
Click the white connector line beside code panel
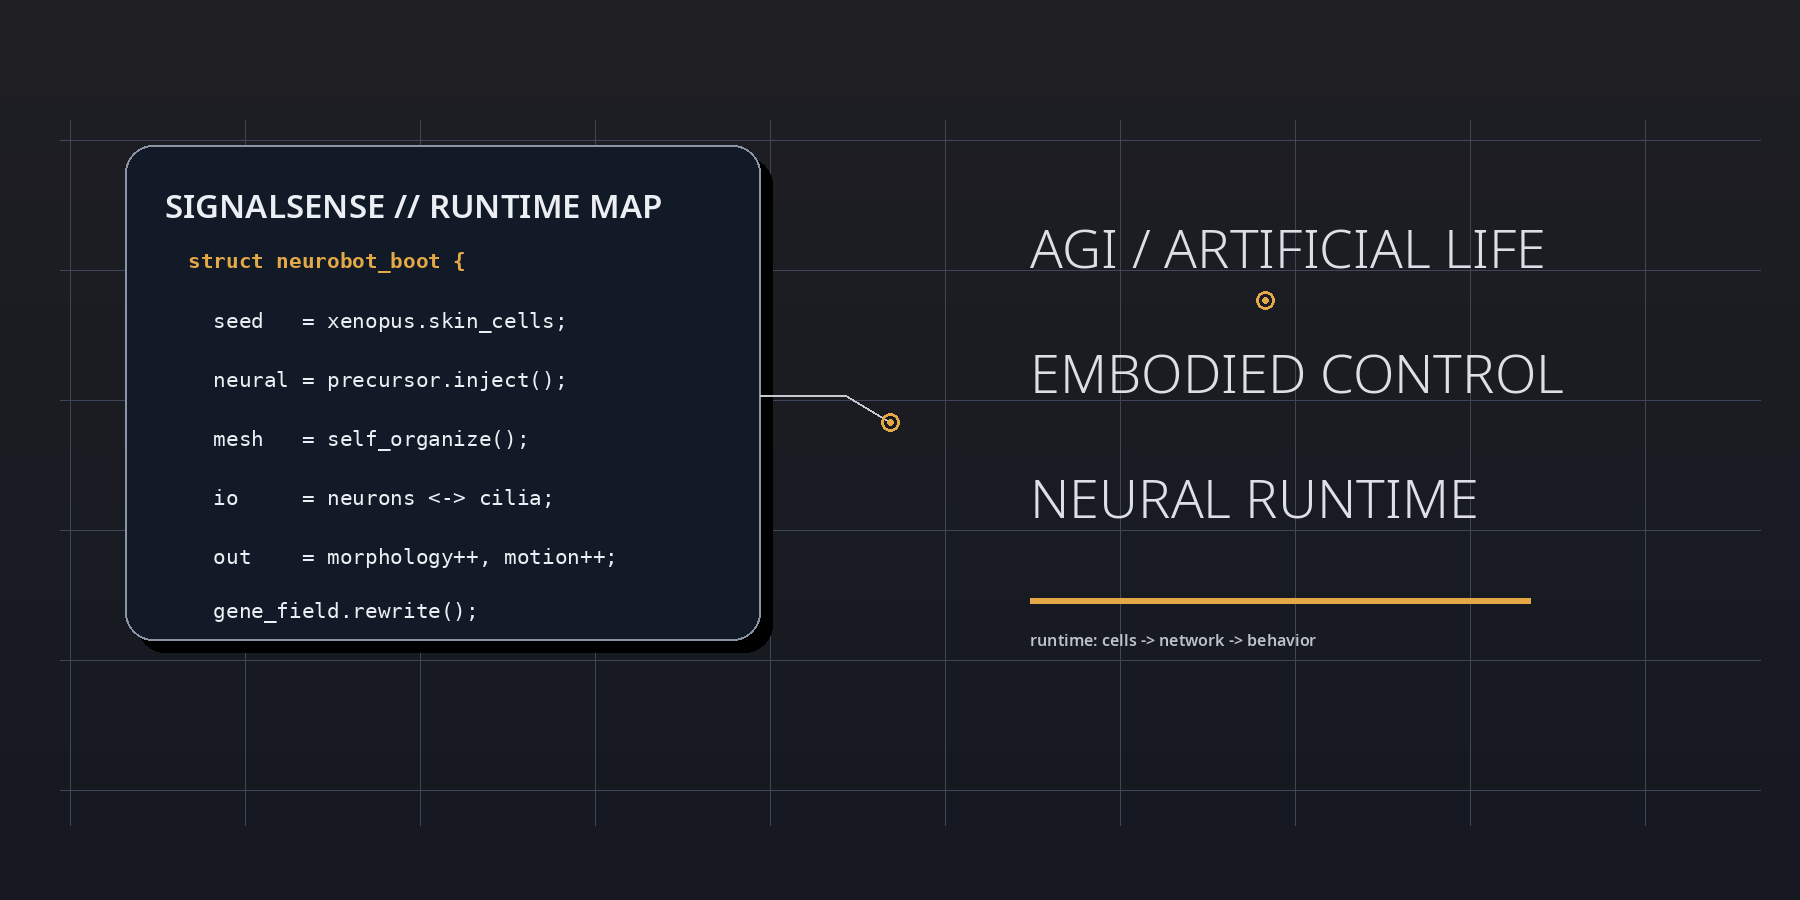pyautogui.click(x=805, y=397)
